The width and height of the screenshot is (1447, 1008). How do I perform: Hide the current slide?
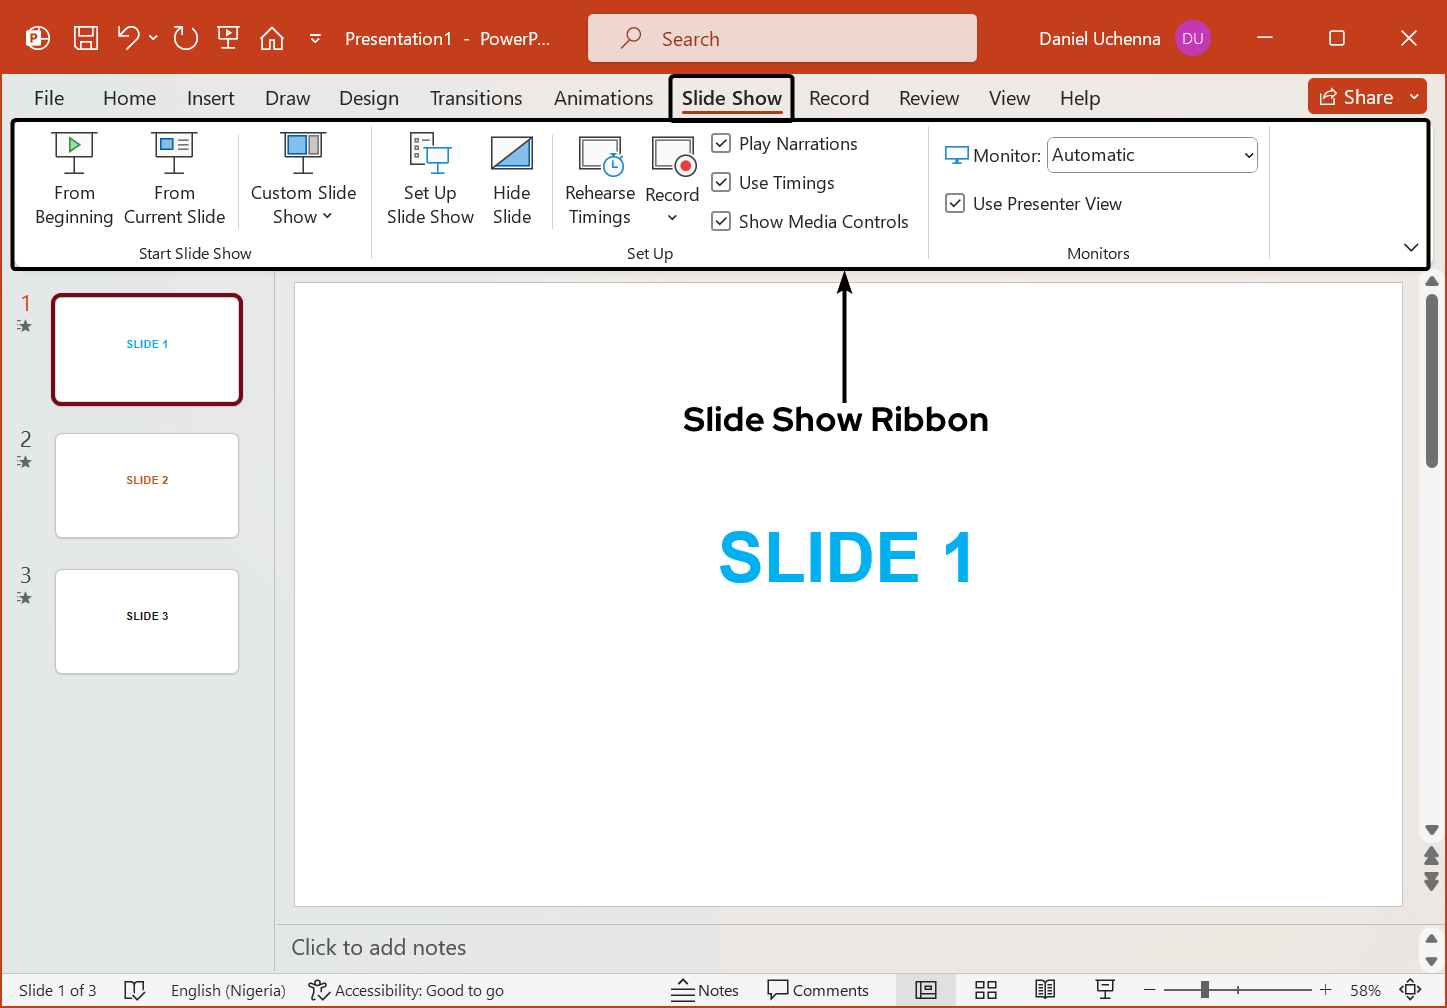click(x=512, y=180)
